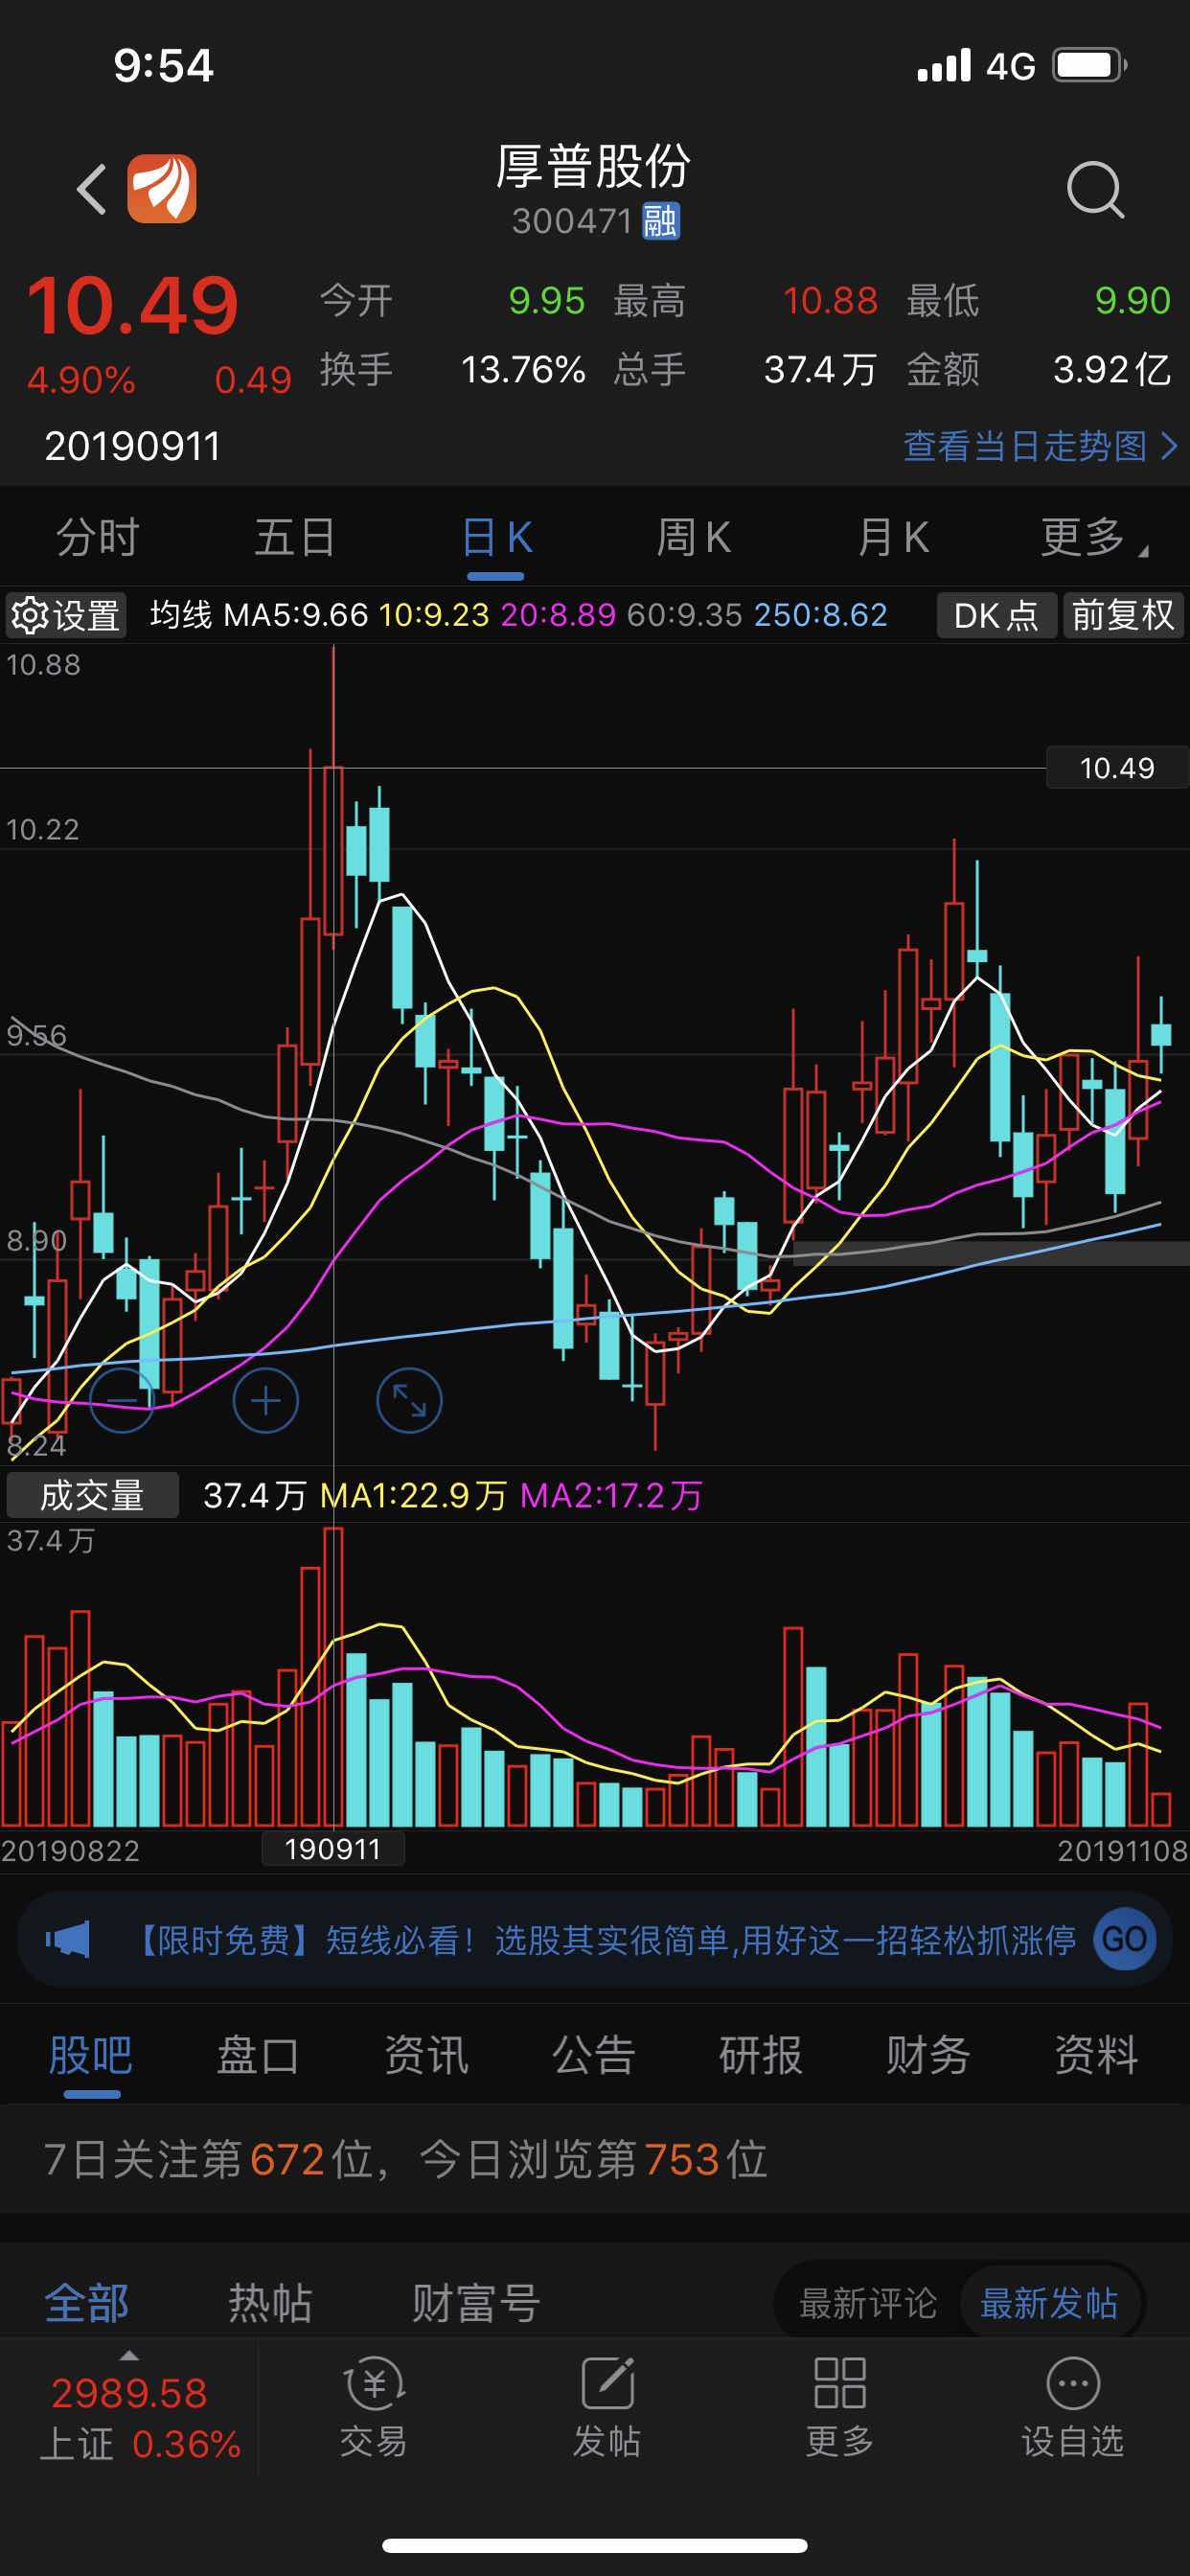Zoom in chart with plus icon
The height and width of the screenshot is (2576, 1190).
[x=265, y=1400]
